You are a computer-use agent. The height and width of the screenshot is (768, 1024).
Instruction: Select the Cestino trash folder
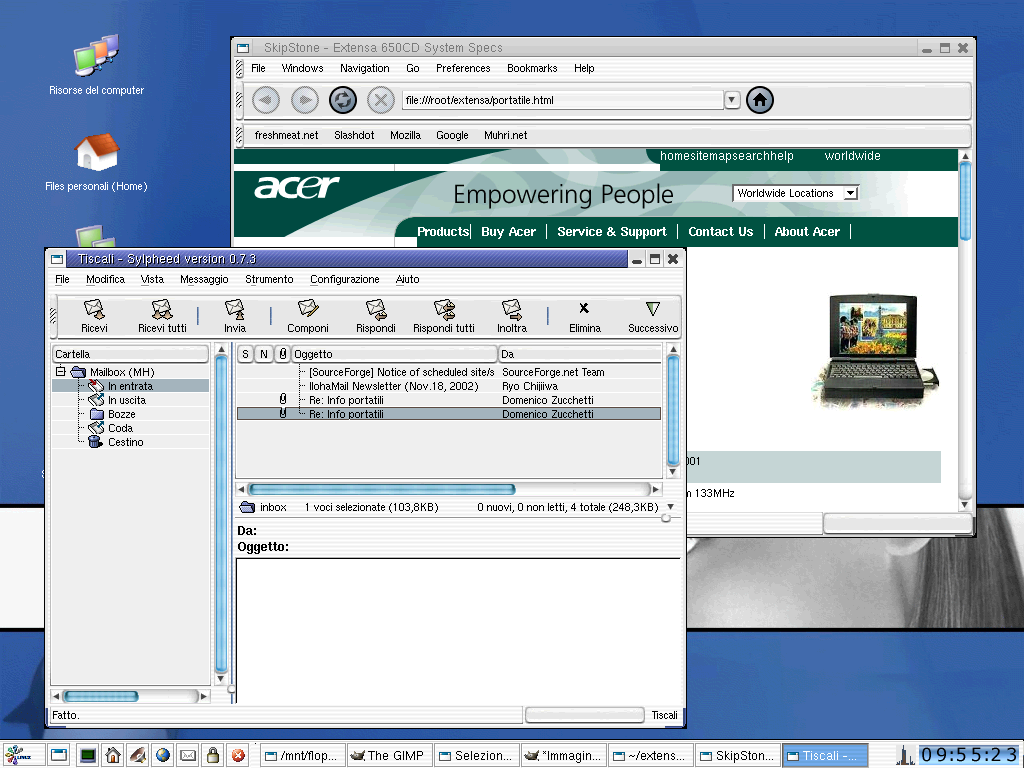click(125, 442)
